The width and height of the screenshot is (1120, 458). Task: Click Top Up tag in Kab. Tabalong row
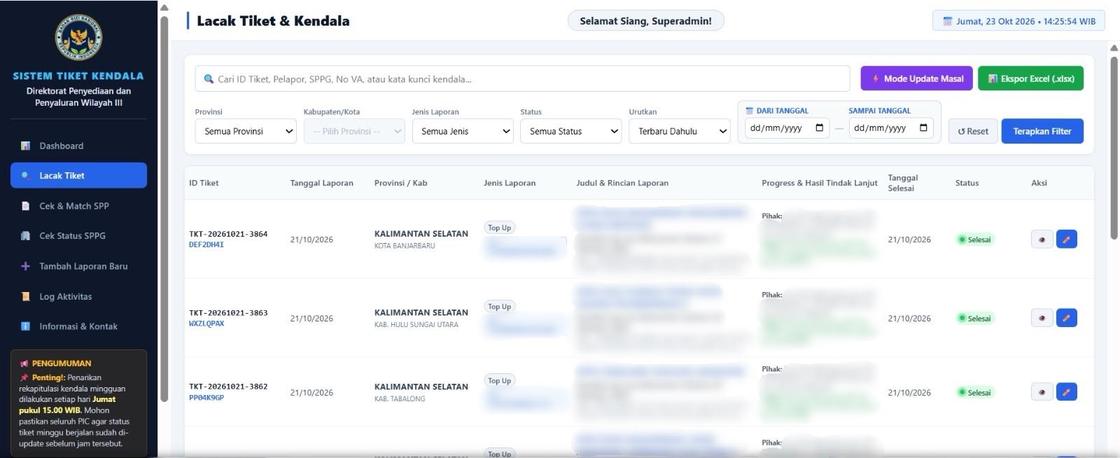tap(499, 381)
